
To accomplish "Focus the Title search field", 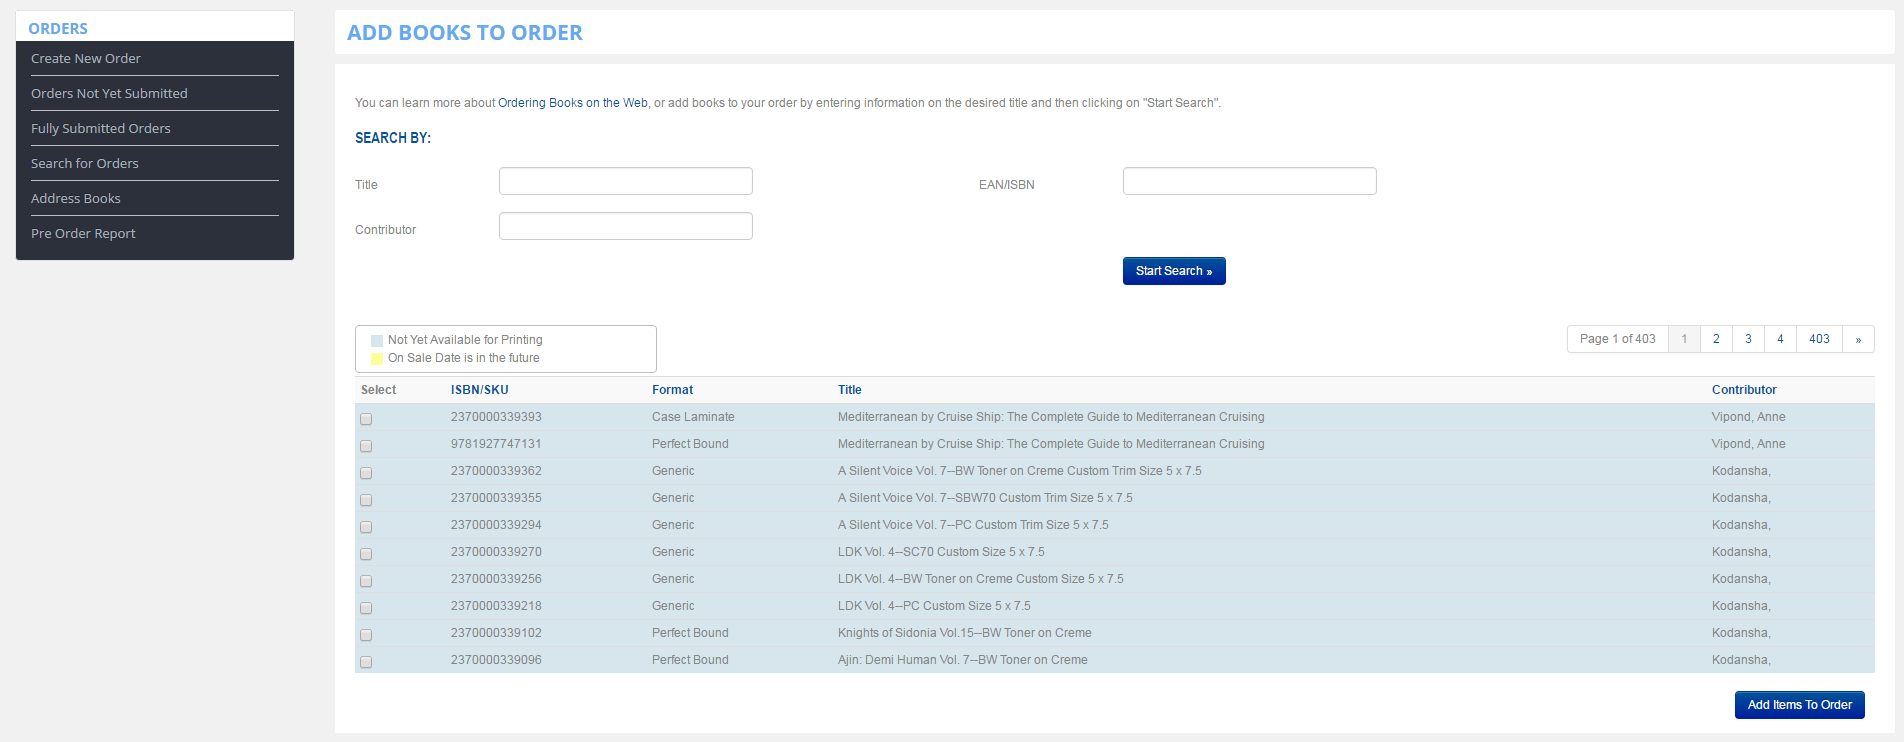I will (626, 181).
